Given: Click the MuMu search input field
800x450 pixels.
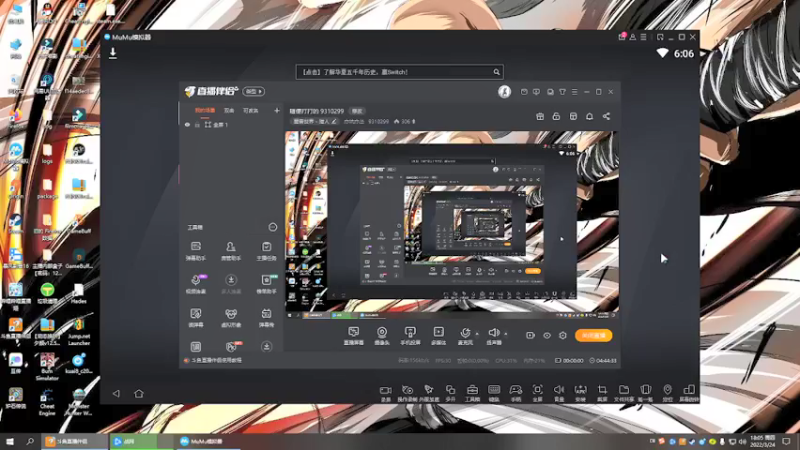Looking at the screenshot, I should (393, 72).
